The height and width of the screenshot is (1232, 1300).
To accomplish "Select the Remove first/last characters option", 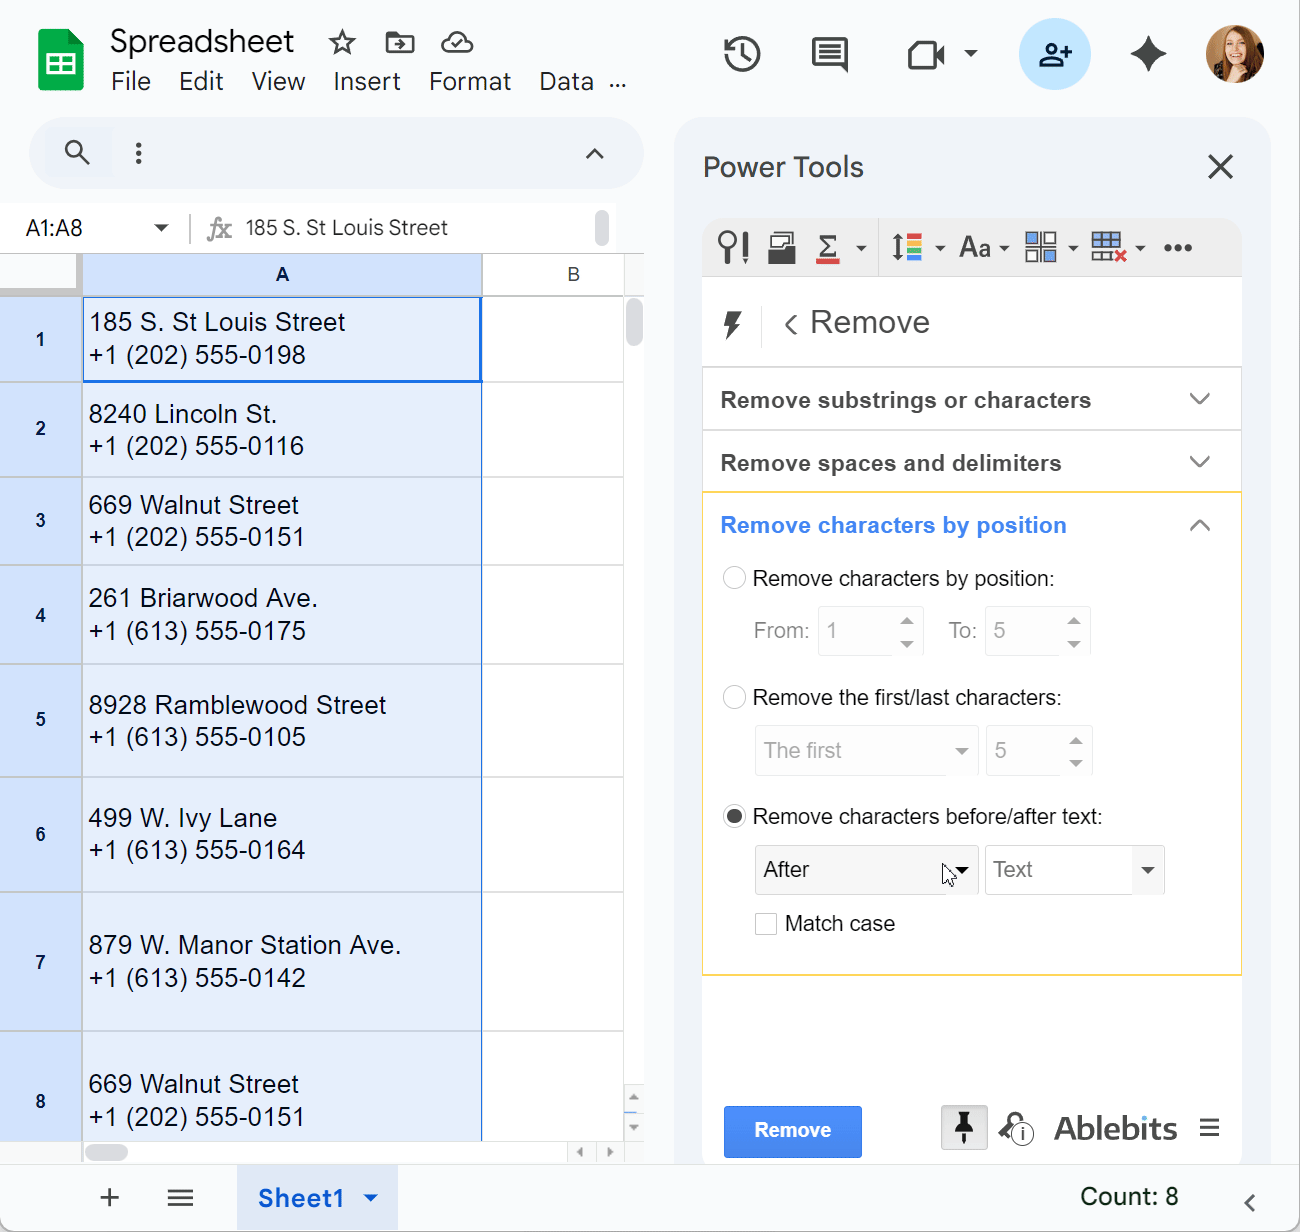I will (x=734, y=697).
